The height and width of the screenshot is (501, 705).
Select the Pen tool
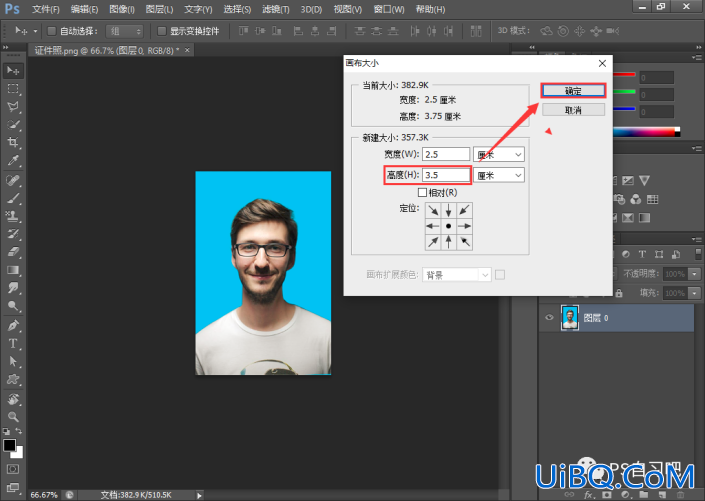pos(13,326)
